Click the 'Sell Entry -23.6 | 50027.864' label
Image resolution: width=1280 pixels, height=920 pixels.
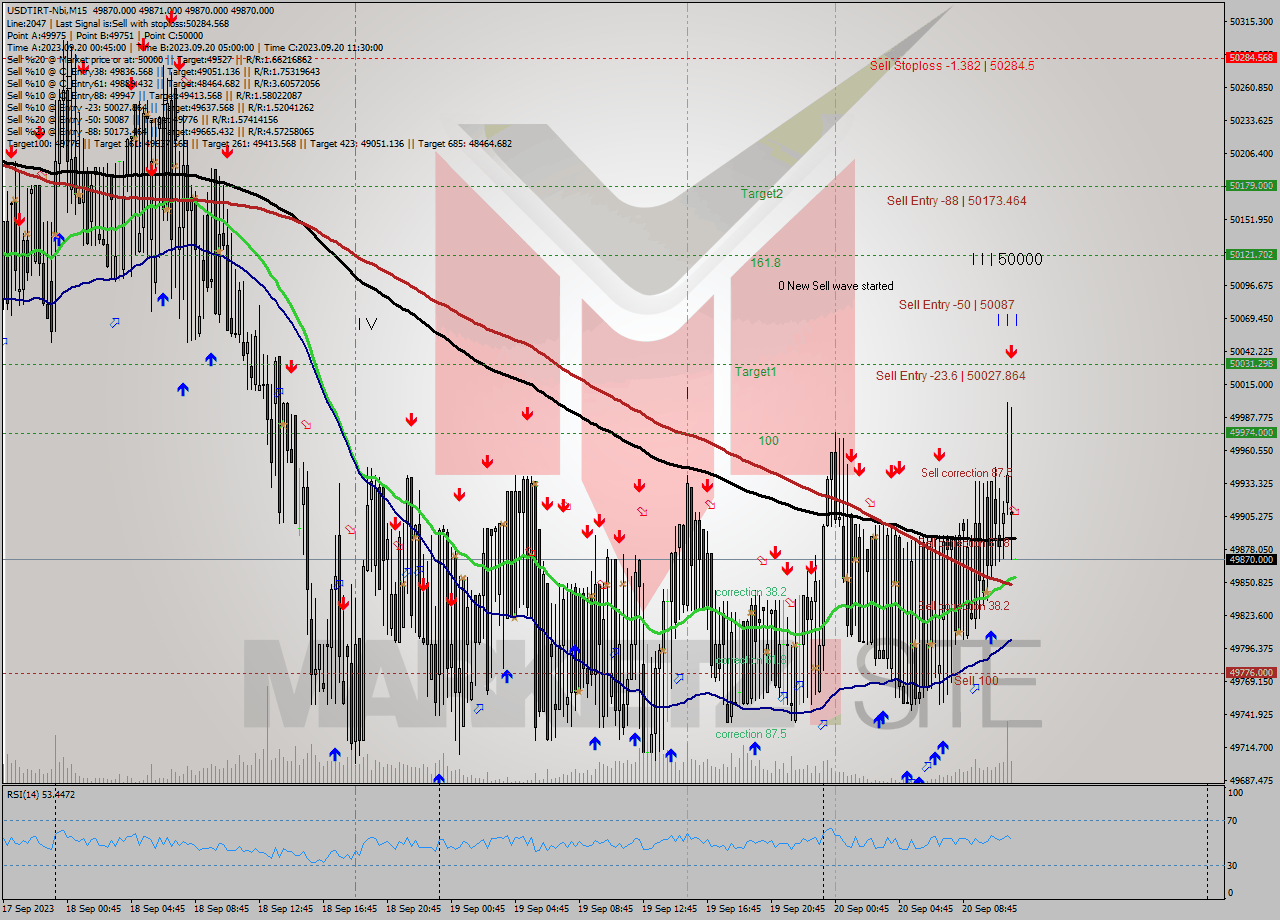pyautogui.click(x=950, y=376)
